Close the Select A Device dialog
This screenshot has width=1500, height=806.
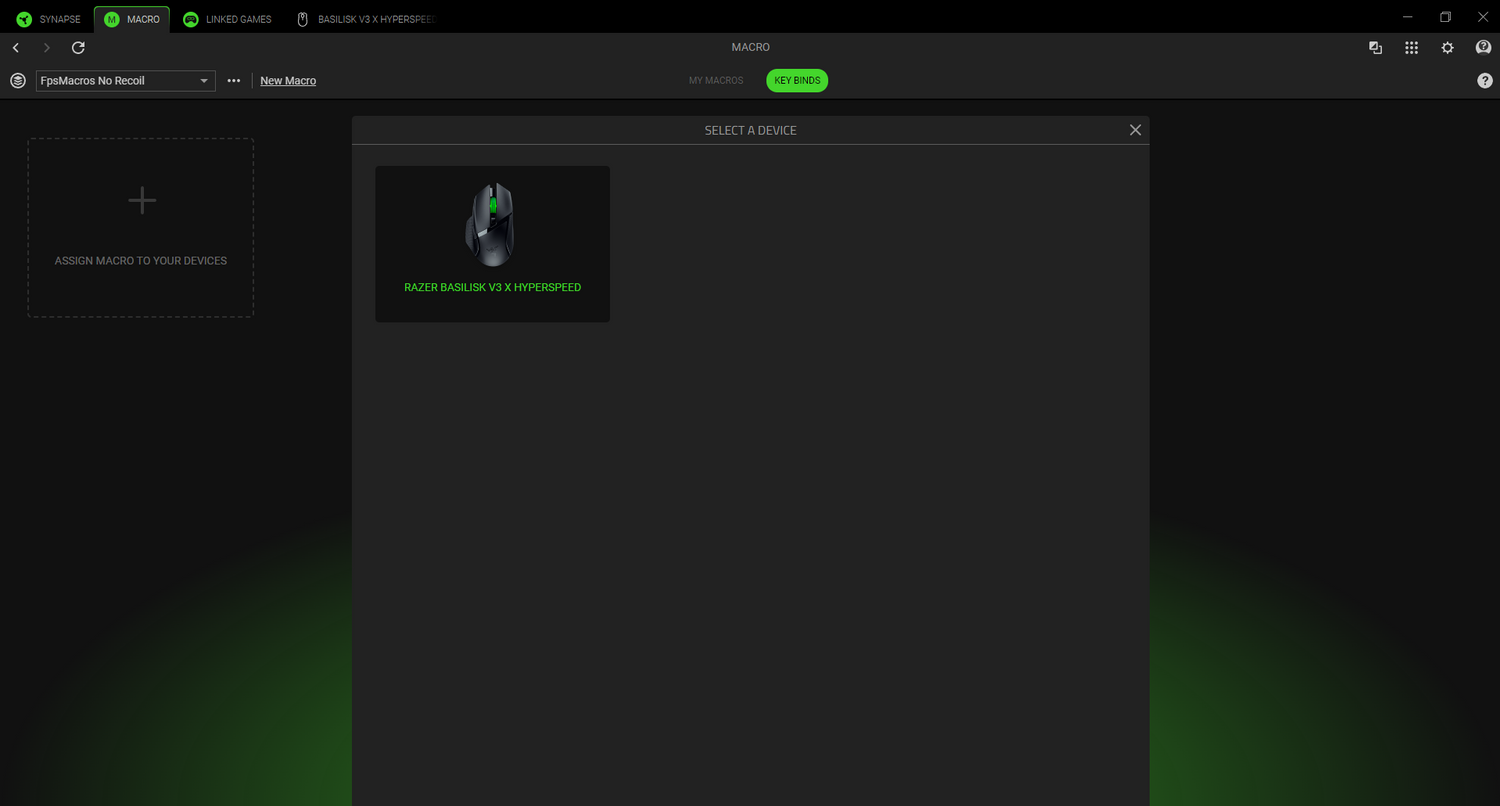[x=1135, y=130]
